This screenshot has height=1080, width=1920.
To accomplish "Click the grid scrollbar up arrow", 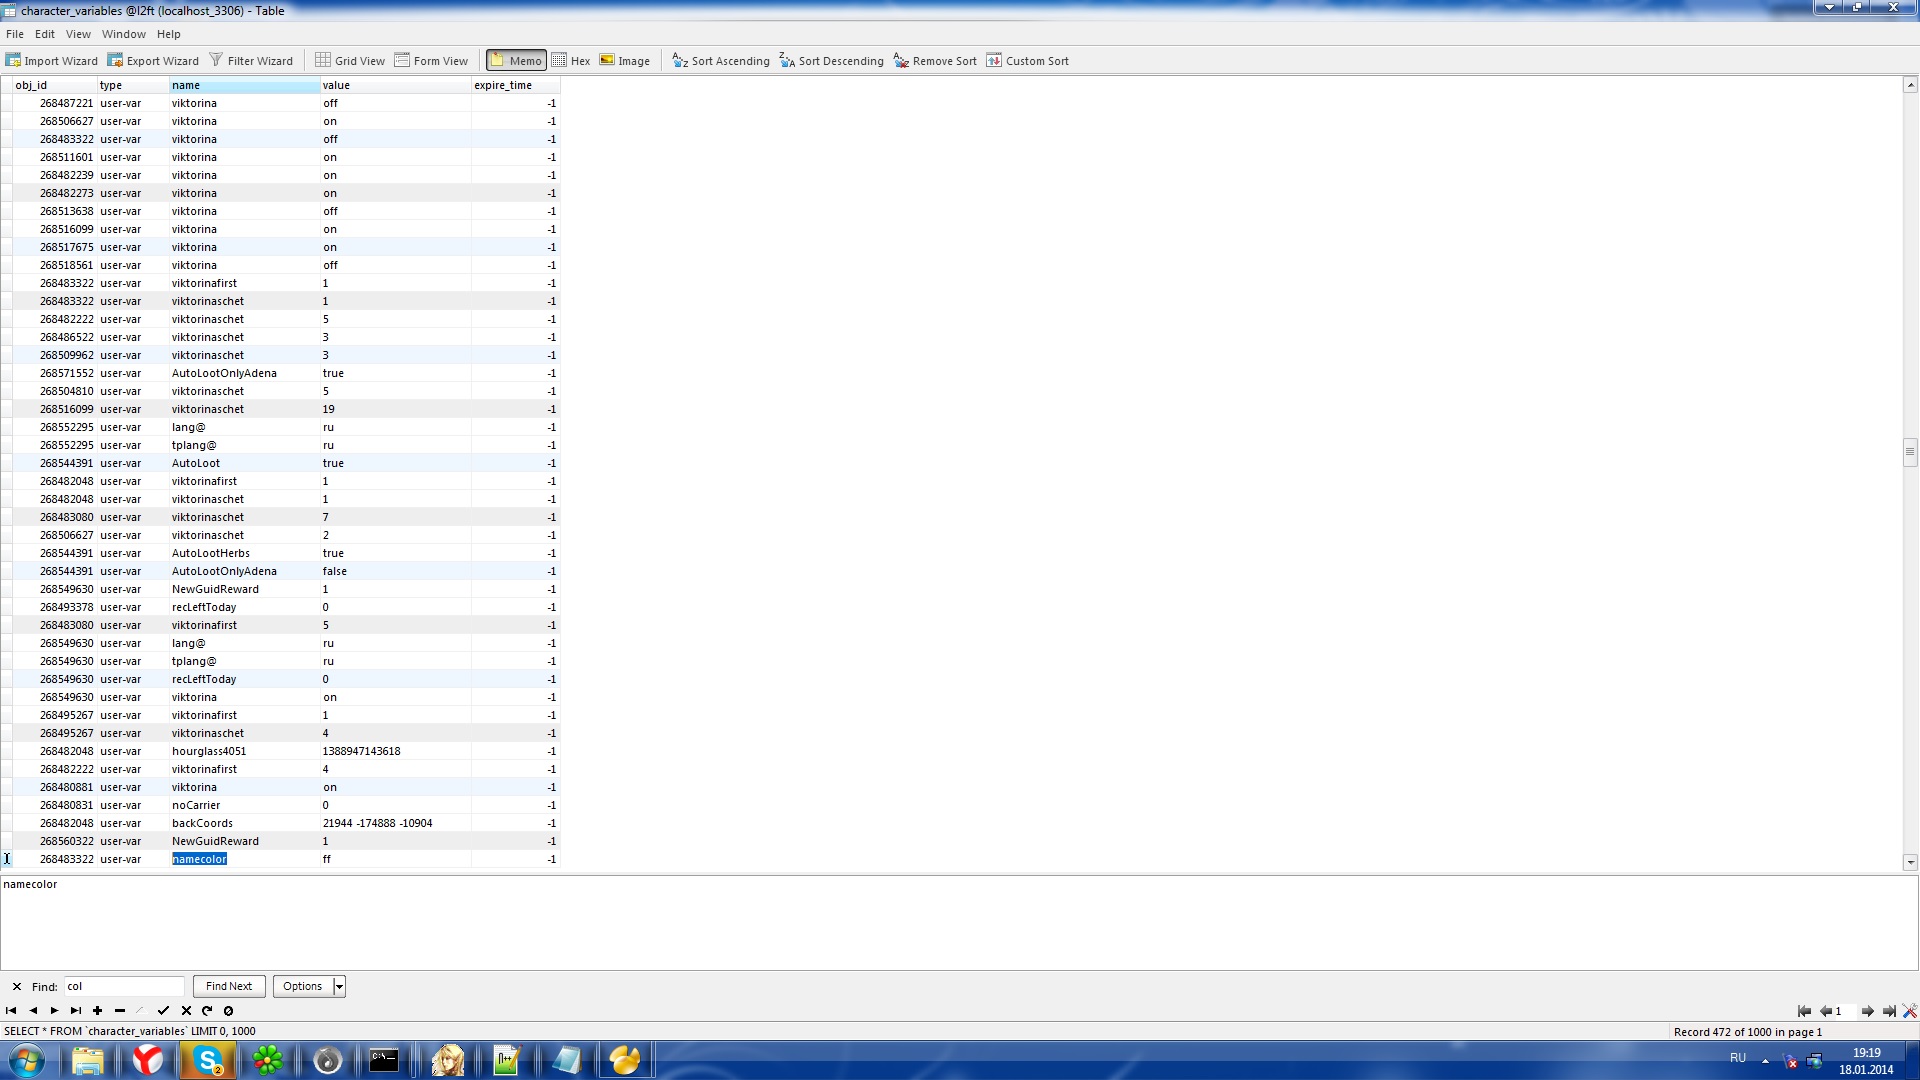I will [x=1910, y=85].
